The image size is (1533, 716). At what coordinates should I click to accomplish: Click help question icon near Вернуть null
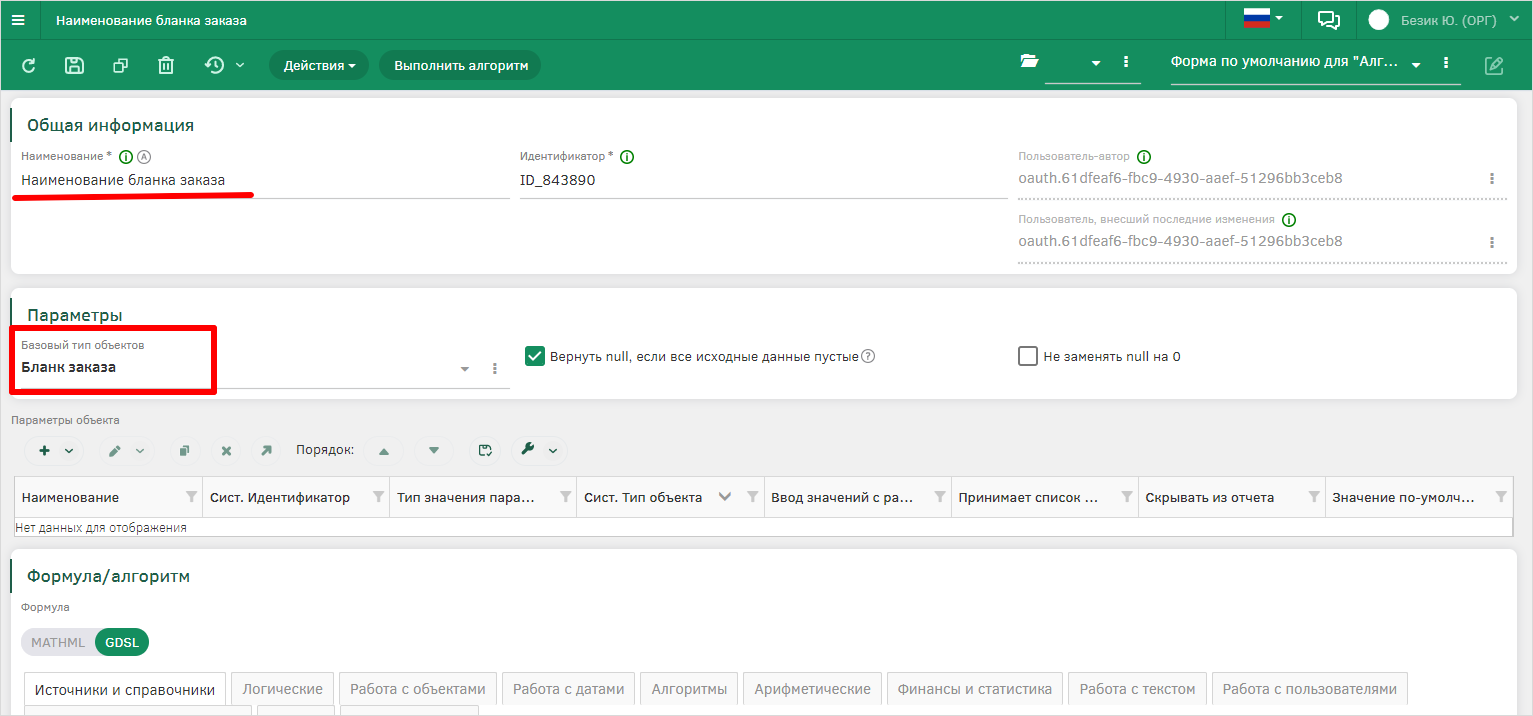pos(868,356)
